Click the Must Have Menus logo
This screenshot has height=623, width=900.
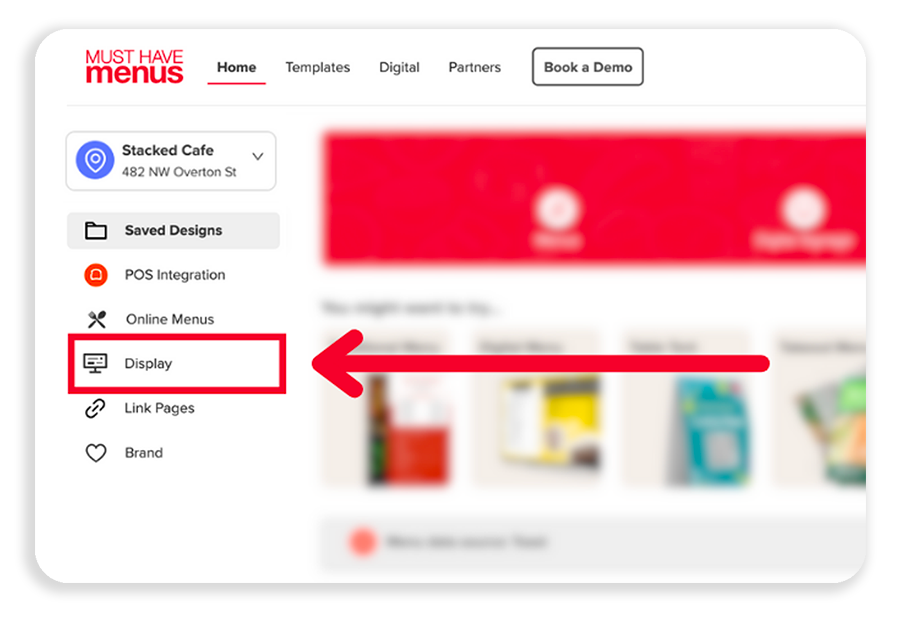point(134,66)
